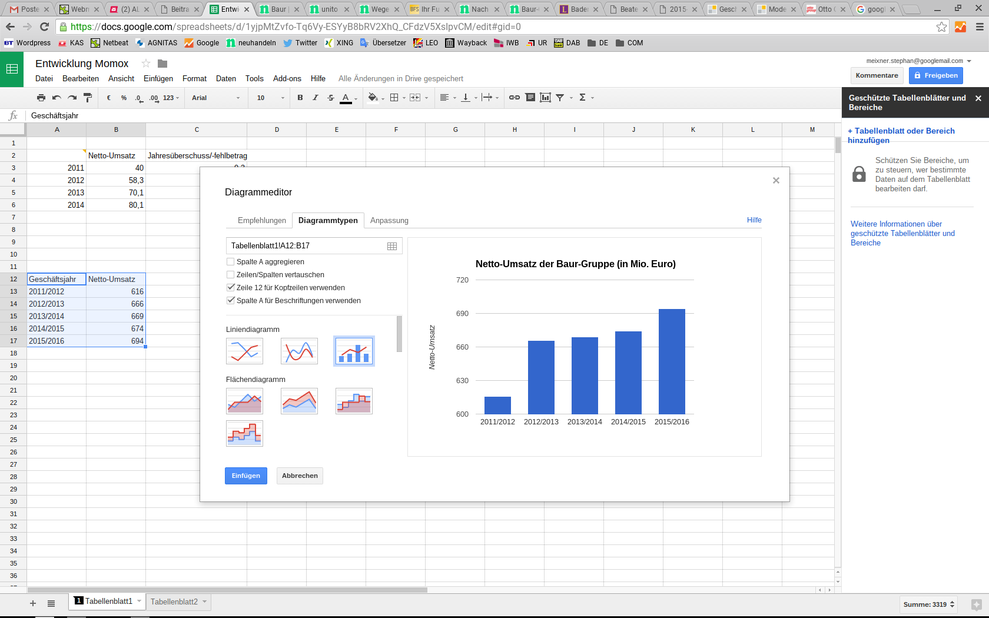Click the Freigeben share button
989x618 pixels.
pos(936,76)
